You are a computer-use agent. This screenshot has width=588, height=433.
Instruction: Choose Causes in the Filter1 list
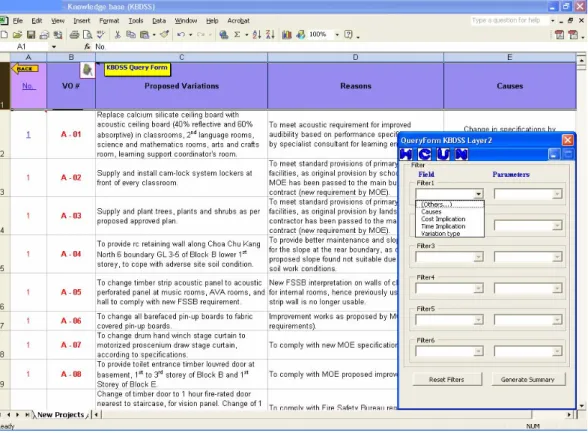point(450,212)
